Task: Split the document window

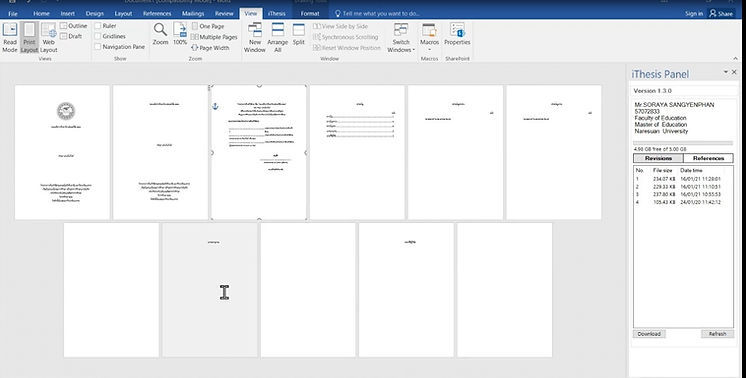Action: point(299,34)
